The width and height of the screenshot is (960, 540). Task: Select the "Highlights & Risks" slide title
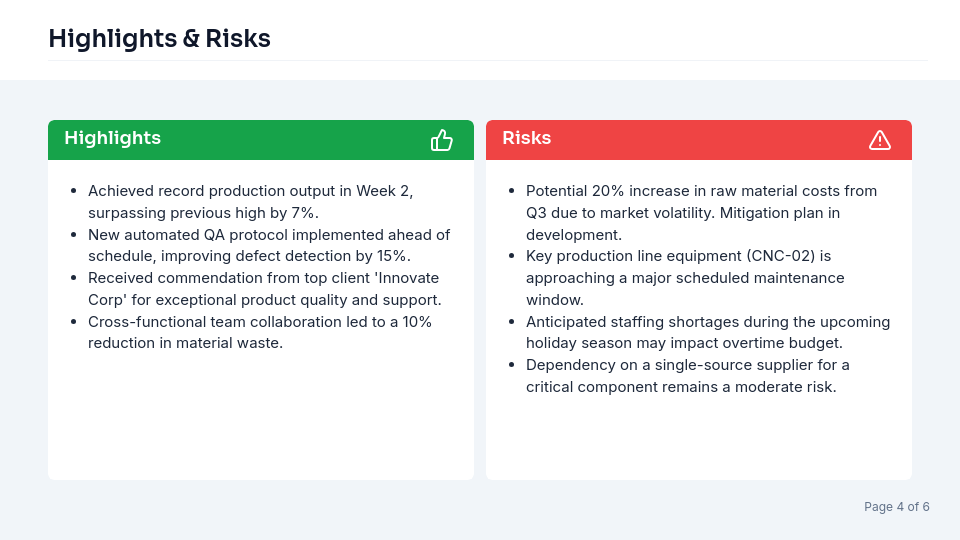point(159,39)
